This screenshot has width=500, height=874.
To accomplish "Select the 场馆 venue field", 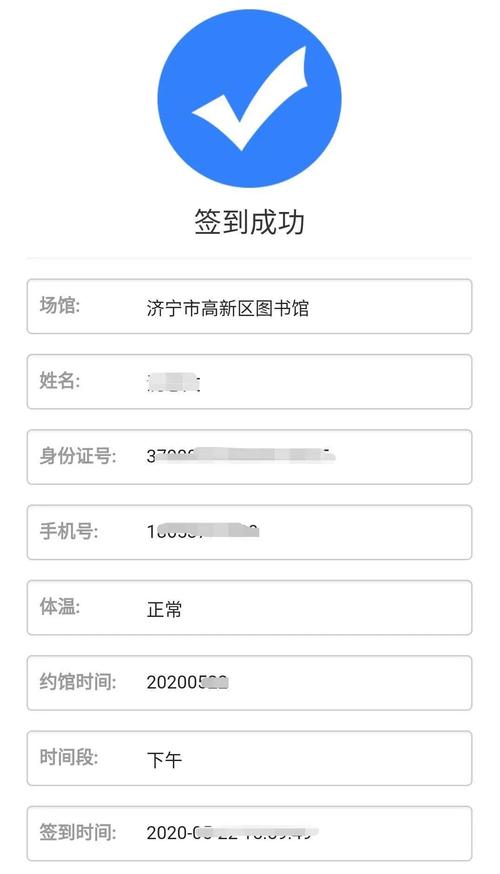I will click(249, 307).
